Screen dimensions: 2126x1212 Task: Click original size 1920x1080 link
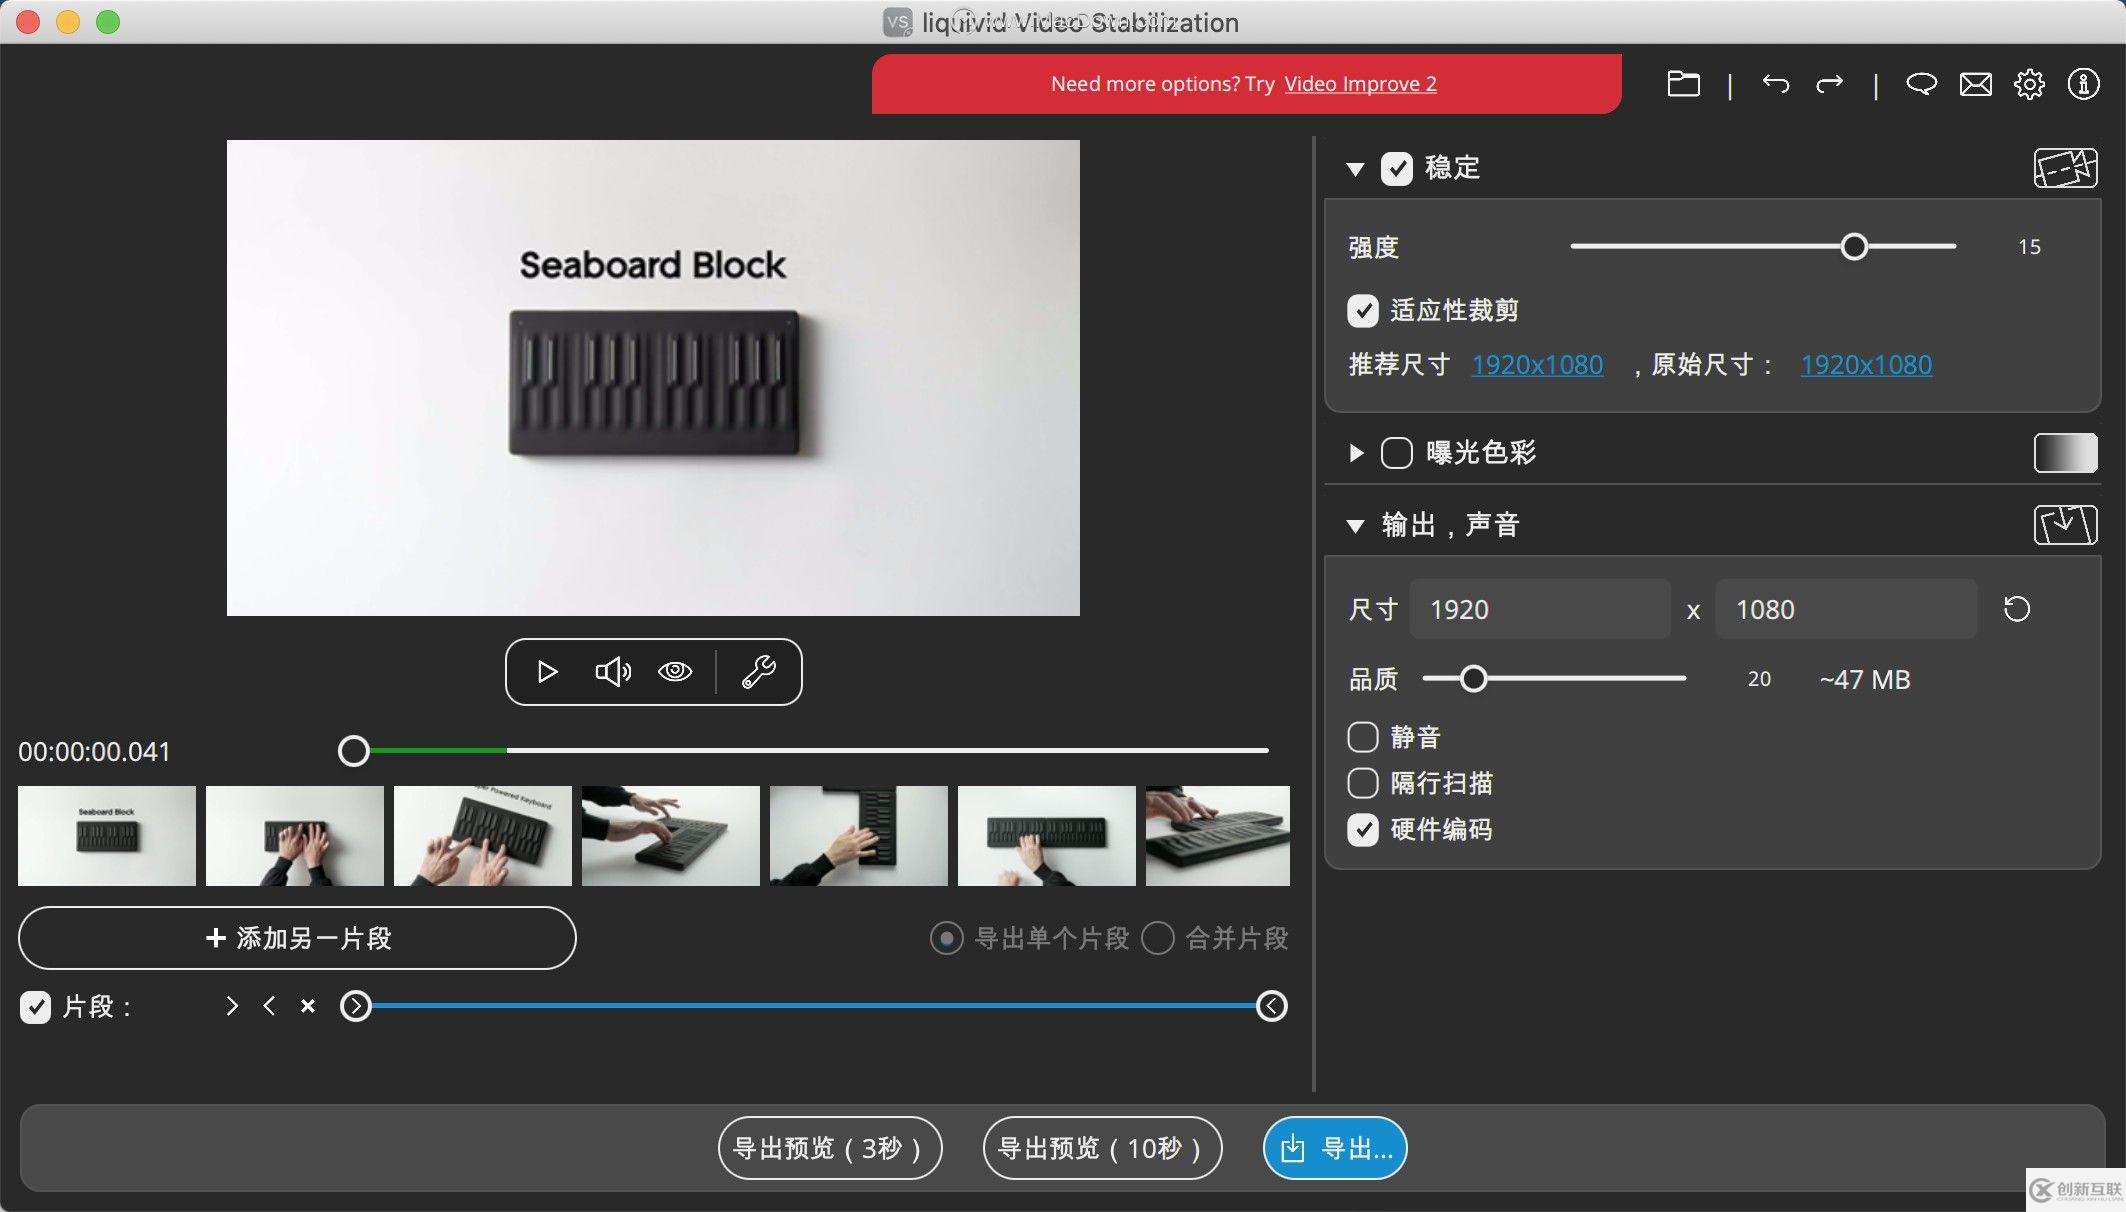(x=1866, y=365)
